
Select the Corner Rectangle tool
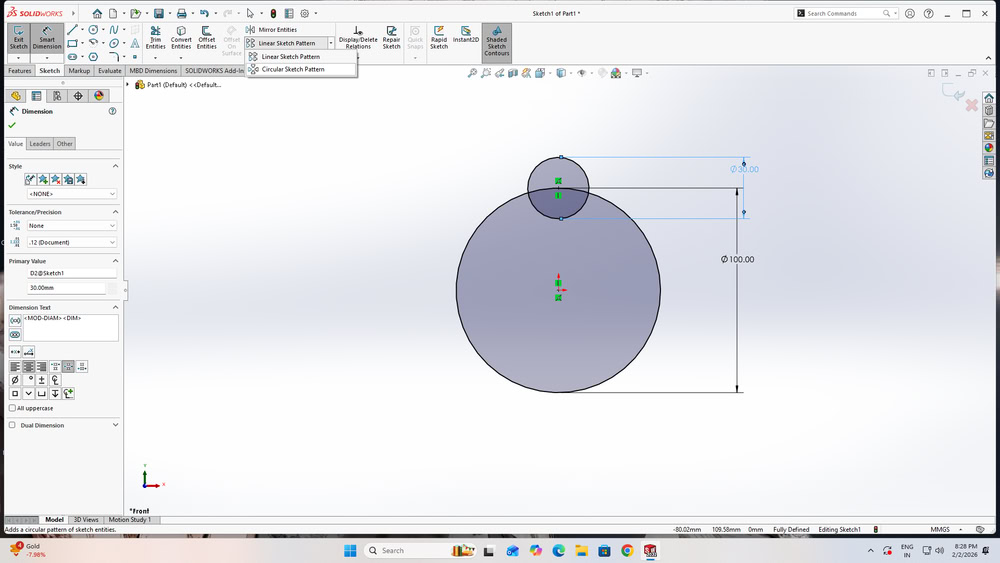click(x=73, y=43)
